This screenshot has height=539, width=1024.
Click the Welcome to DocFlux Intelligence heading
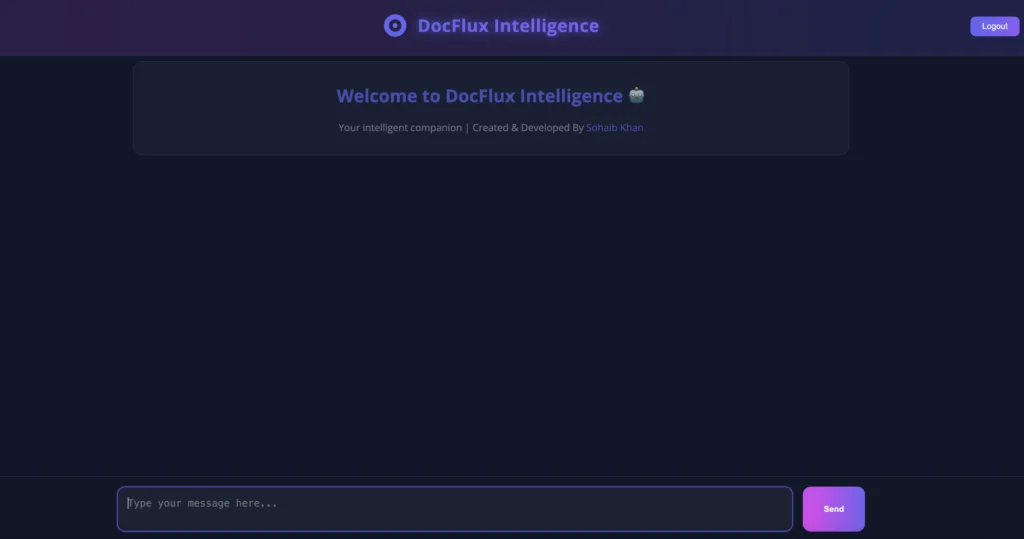[479, 96]
